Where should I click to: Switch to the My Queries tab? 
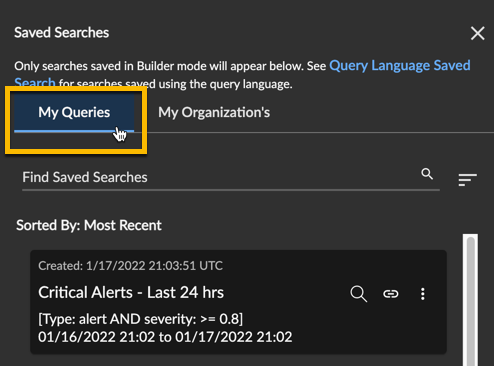(74, 112)
